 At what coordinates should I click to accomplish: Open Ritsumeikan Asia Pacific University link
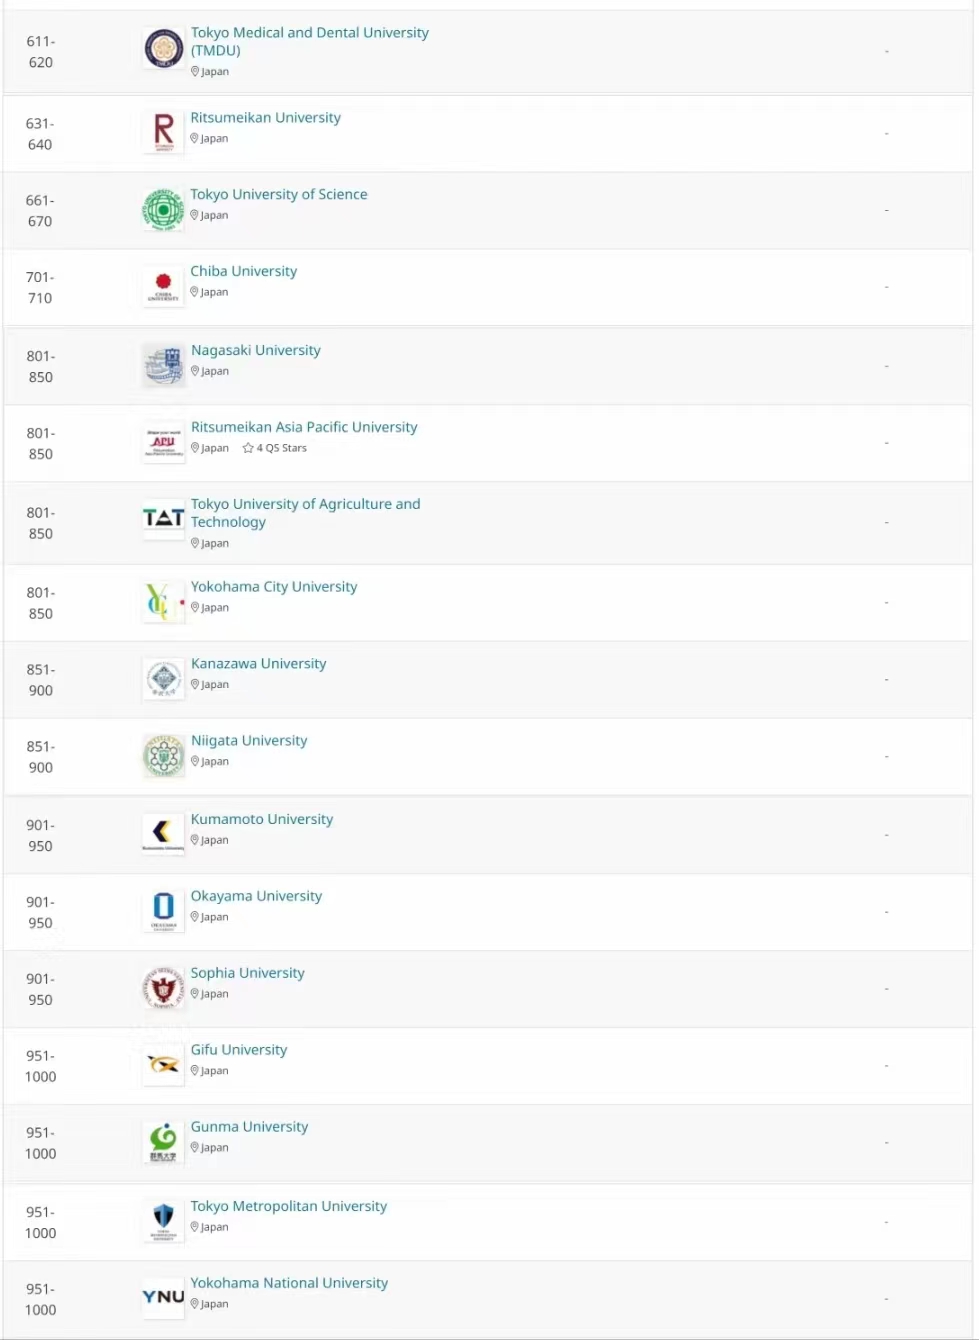[304, 427]
